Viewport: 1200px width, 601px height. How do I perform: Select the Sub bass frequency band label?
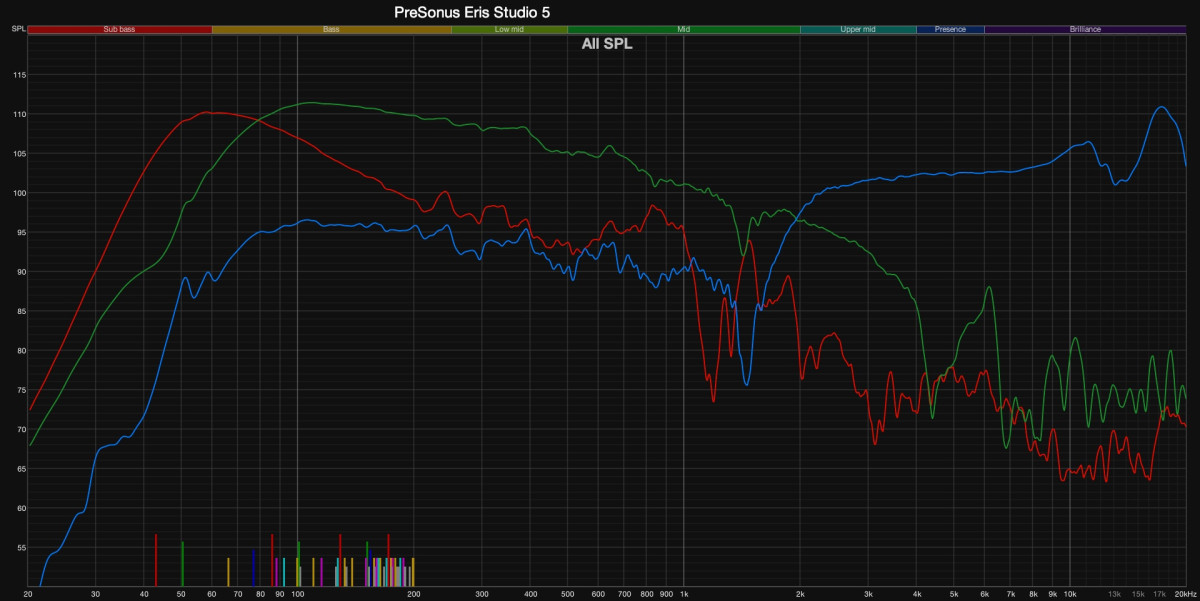click(x=120, y=30)
